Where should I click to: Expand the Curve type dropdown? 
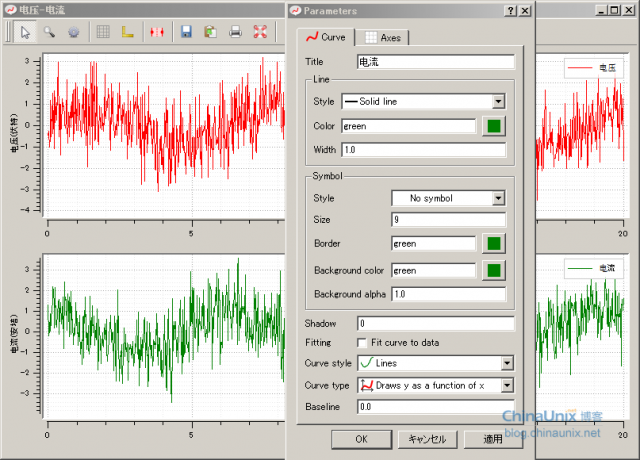pyautogui.click(x=507, y=385)
